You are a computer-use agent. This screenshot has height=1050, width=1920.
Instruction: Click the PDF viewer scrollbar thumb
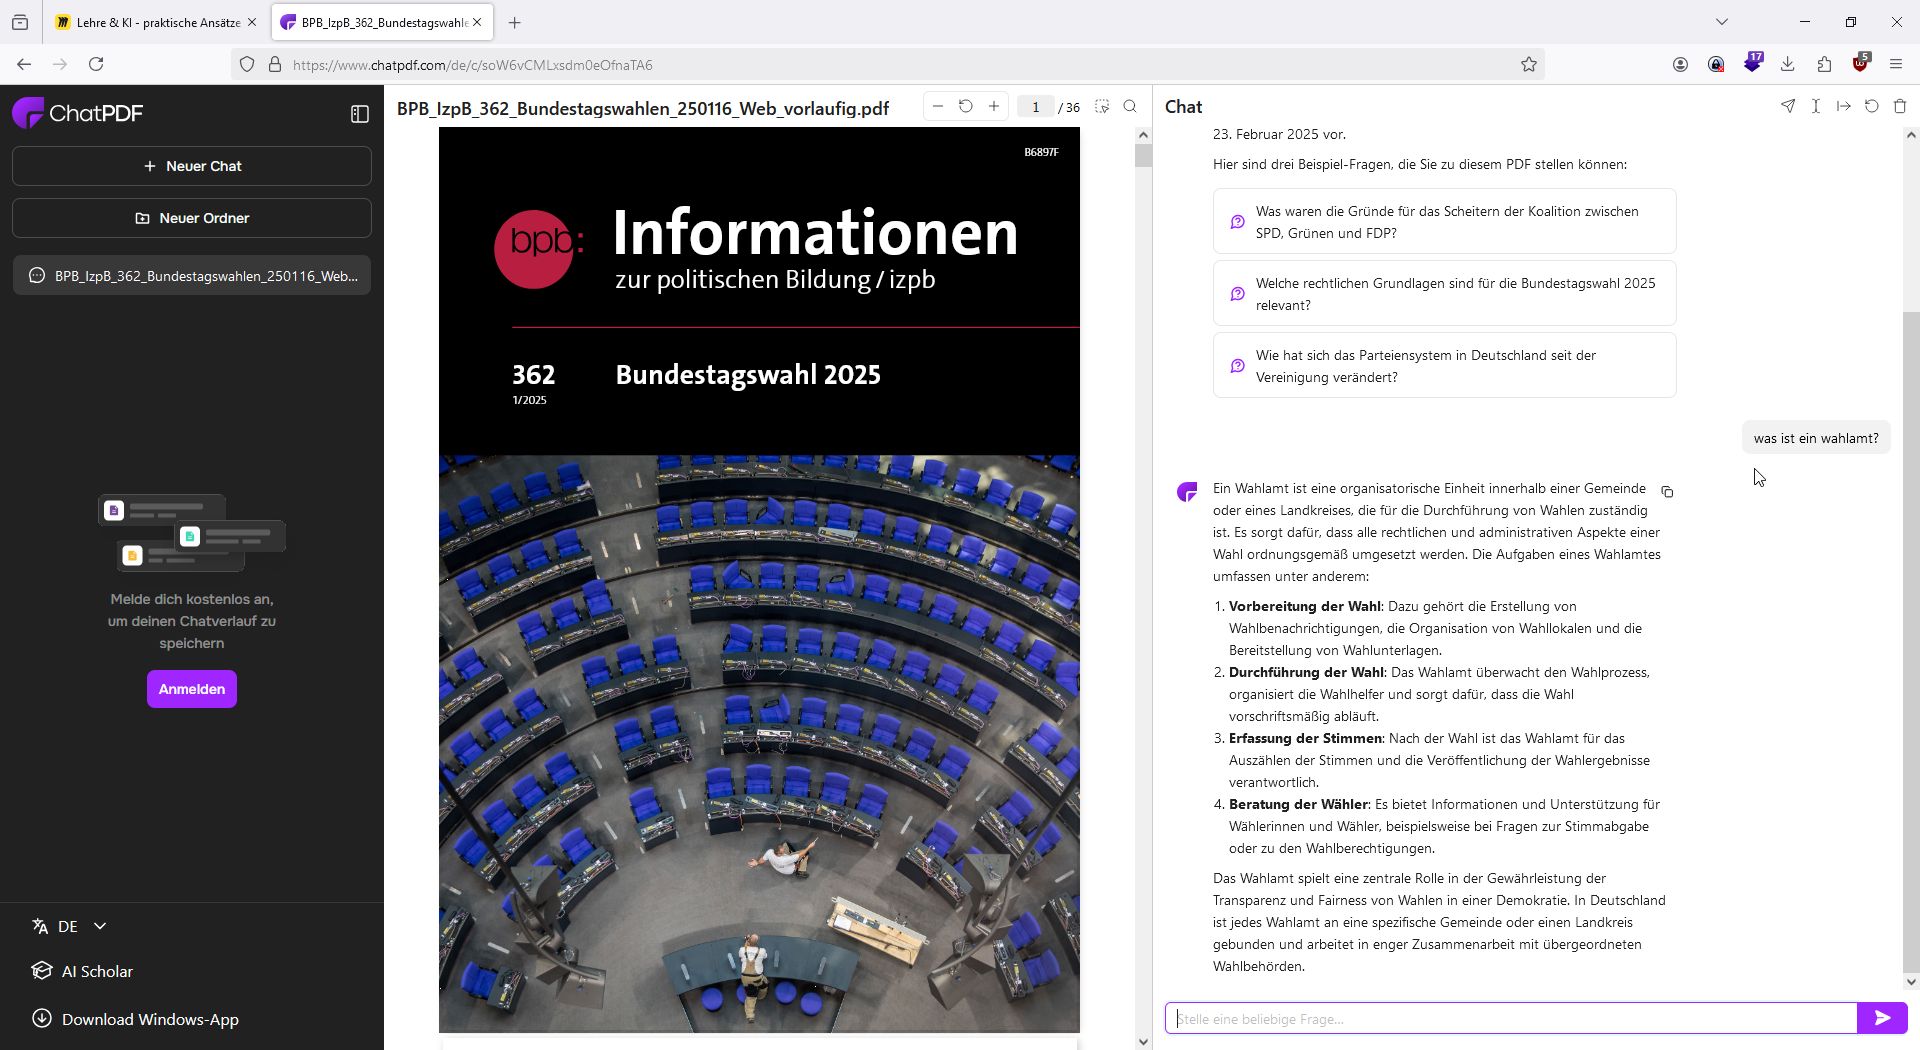[x=1143, y=155]
